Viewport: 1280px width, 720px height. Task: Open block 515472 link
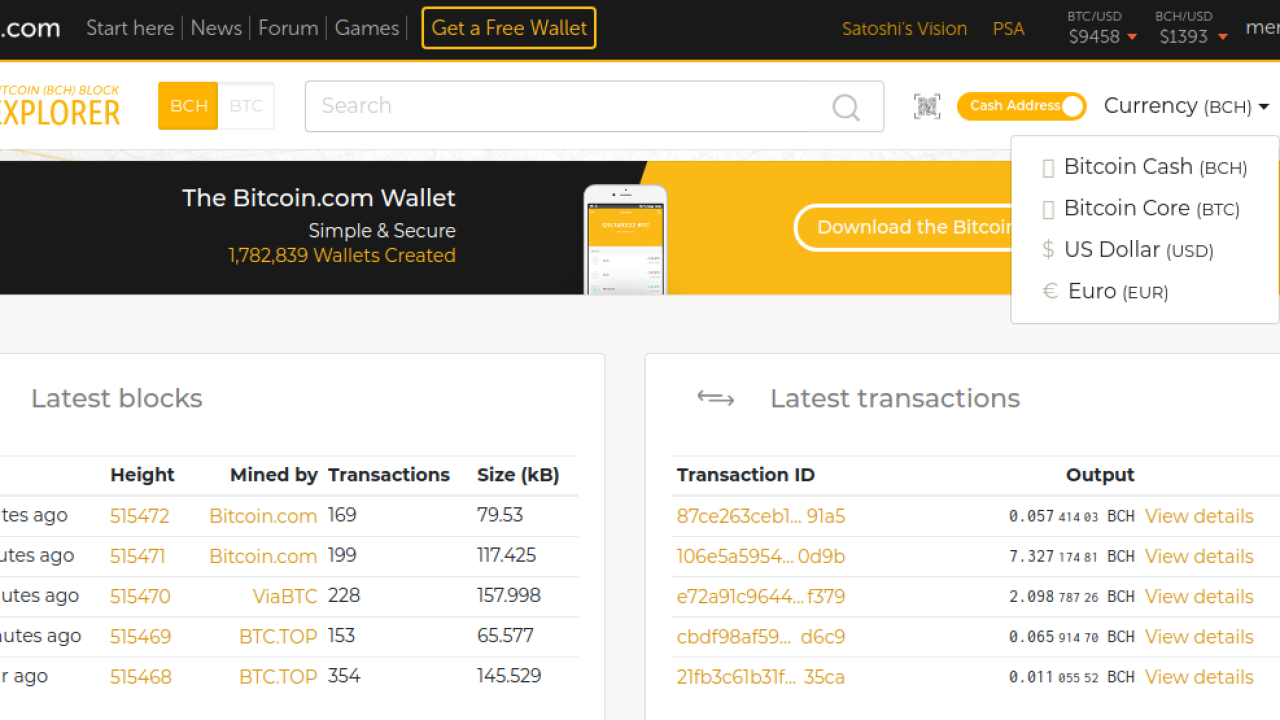(x=140, y=516)
